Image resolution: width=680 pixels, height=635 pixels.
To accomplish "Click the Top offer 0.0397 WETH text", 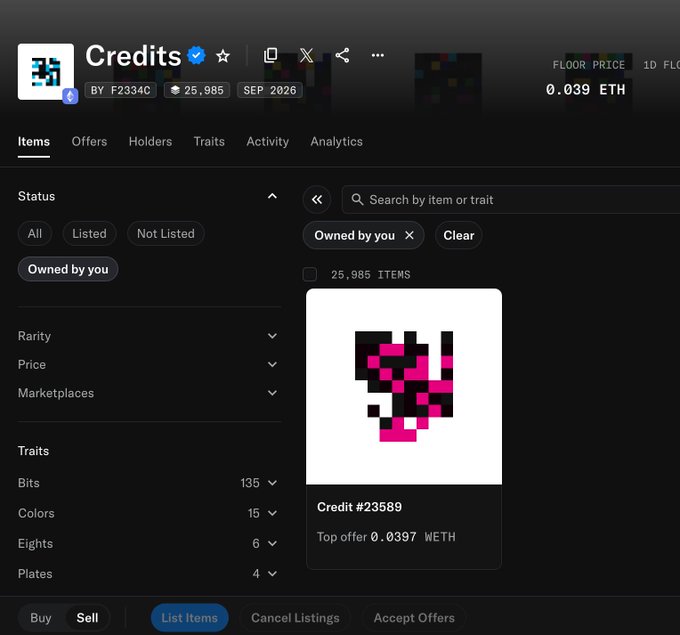I will pyautogui.click(x=386, y=537).
